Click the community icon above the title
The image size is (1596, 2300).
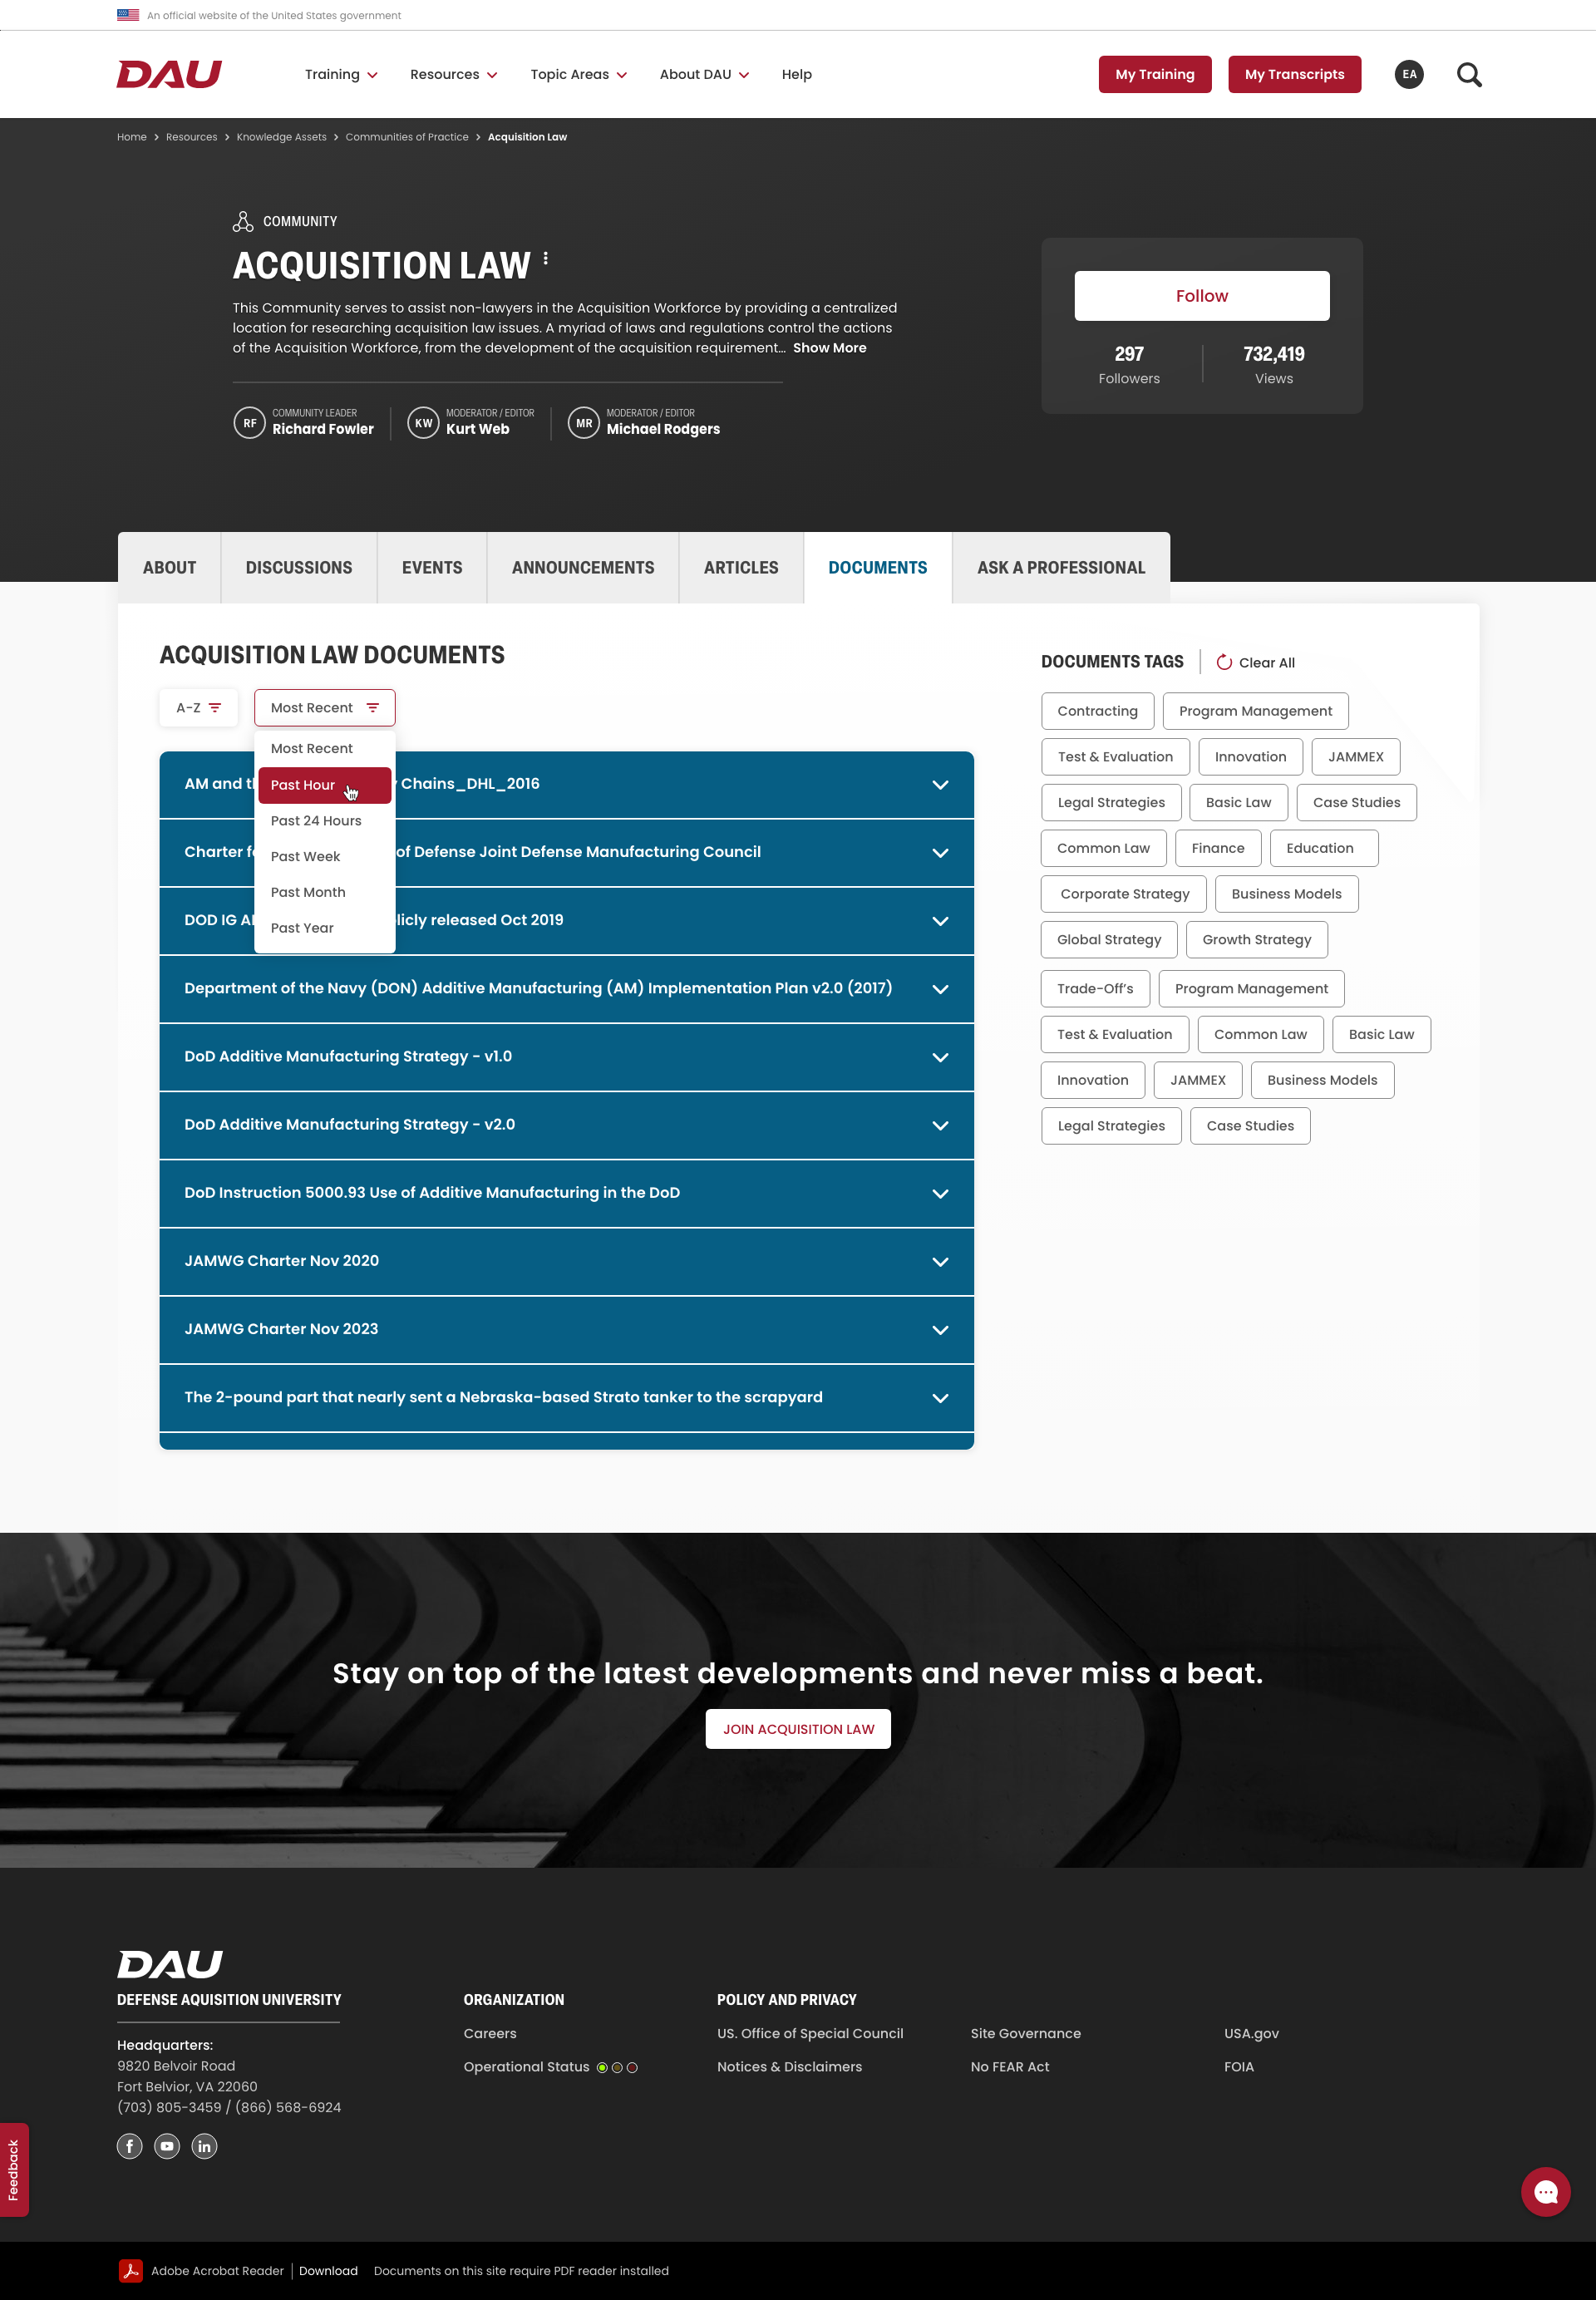tap(243, 221)
